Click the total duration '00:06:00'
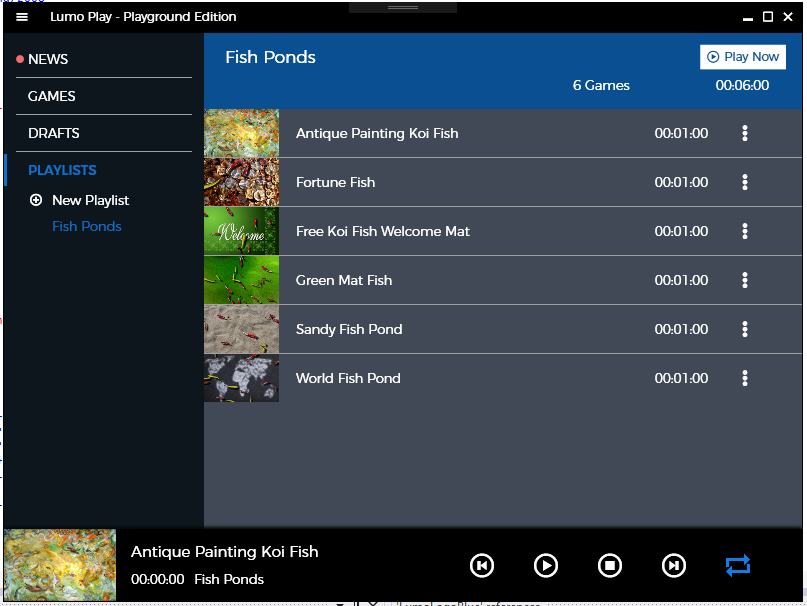The height and width of the screenshot is (606, 807). pyautogui.click(x=742, y=85)
